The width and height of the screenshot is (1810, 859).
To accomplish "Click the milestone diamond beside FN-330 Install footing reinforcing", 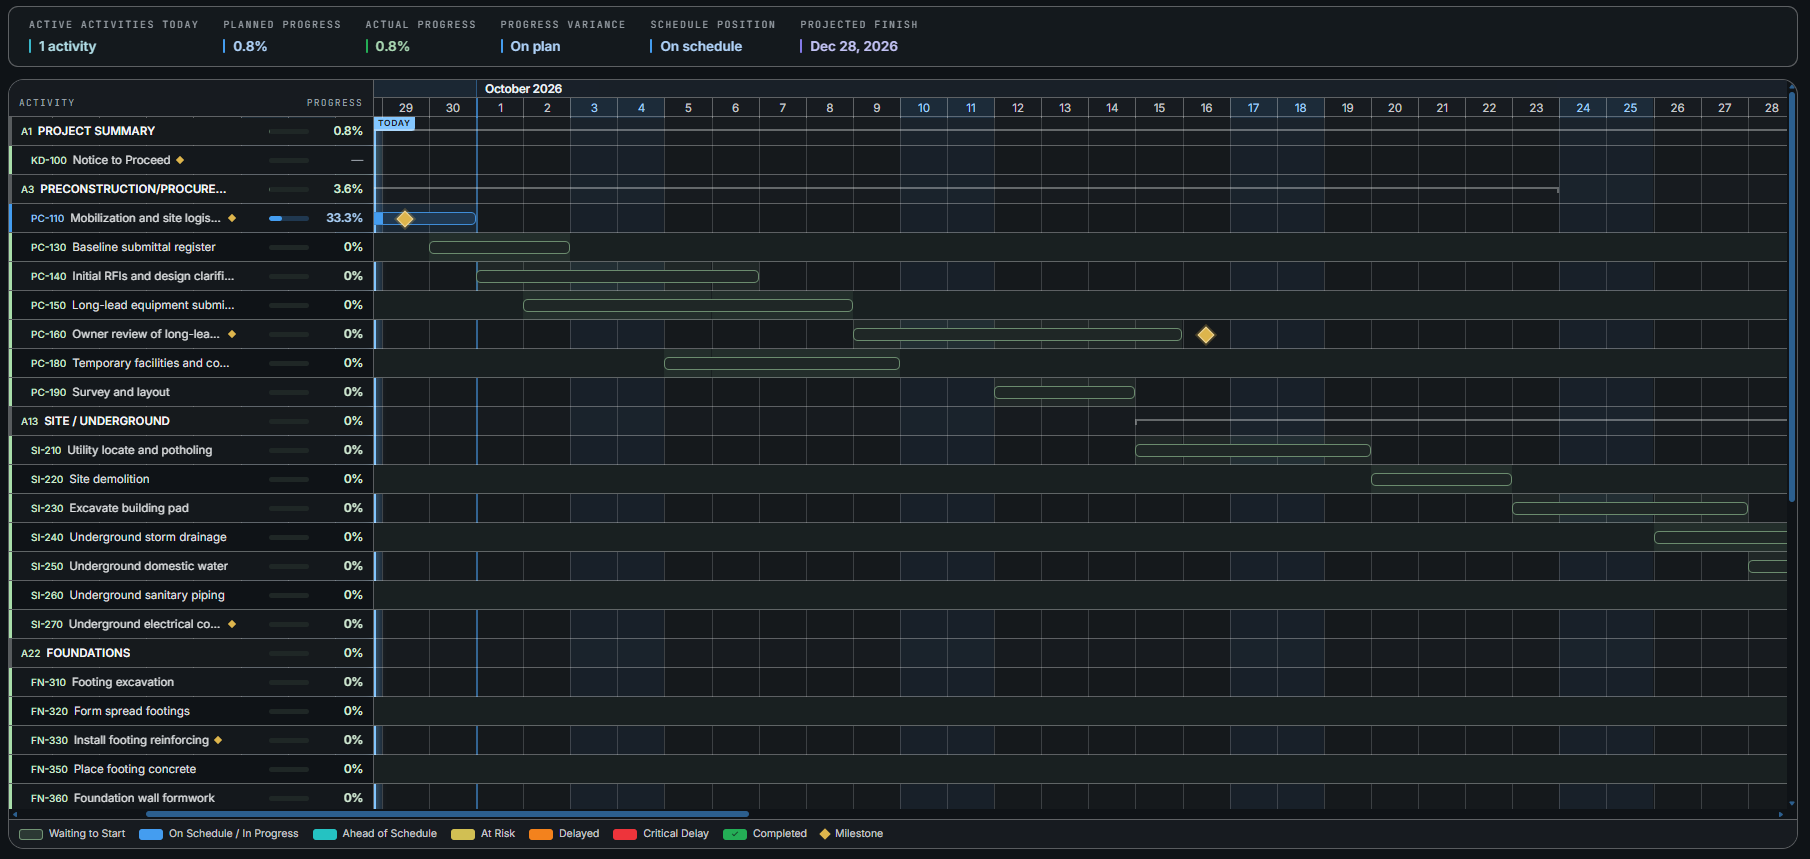I will 218,740.
